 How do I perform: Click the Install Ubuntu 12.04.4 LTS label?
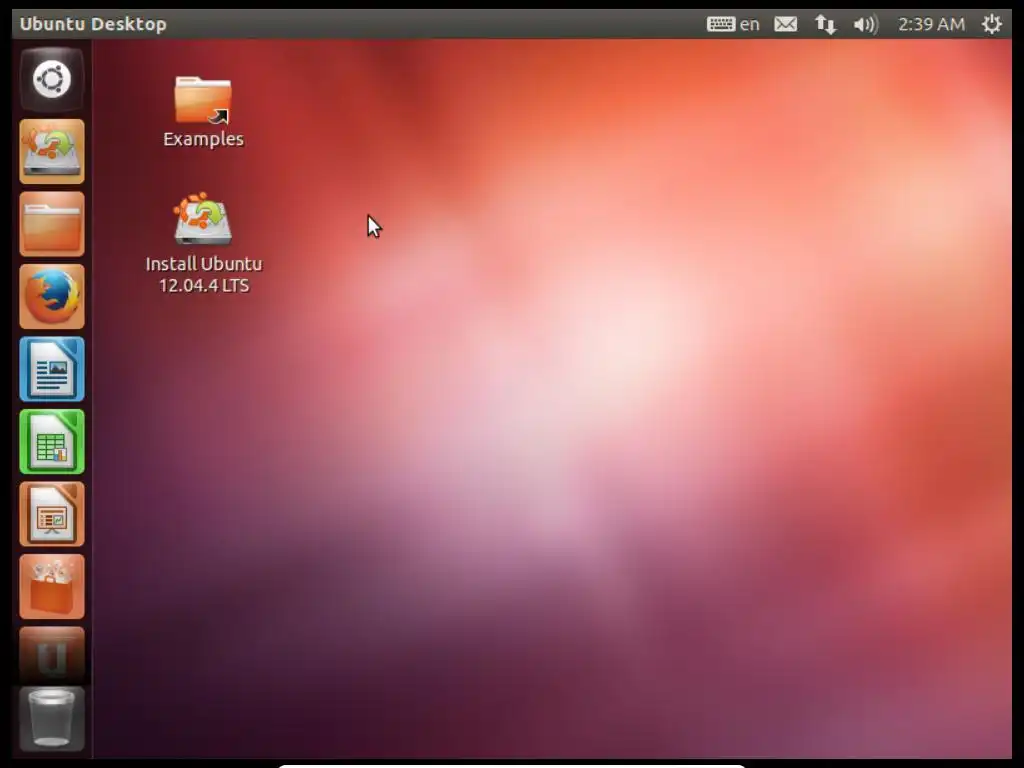coord(204,274)
